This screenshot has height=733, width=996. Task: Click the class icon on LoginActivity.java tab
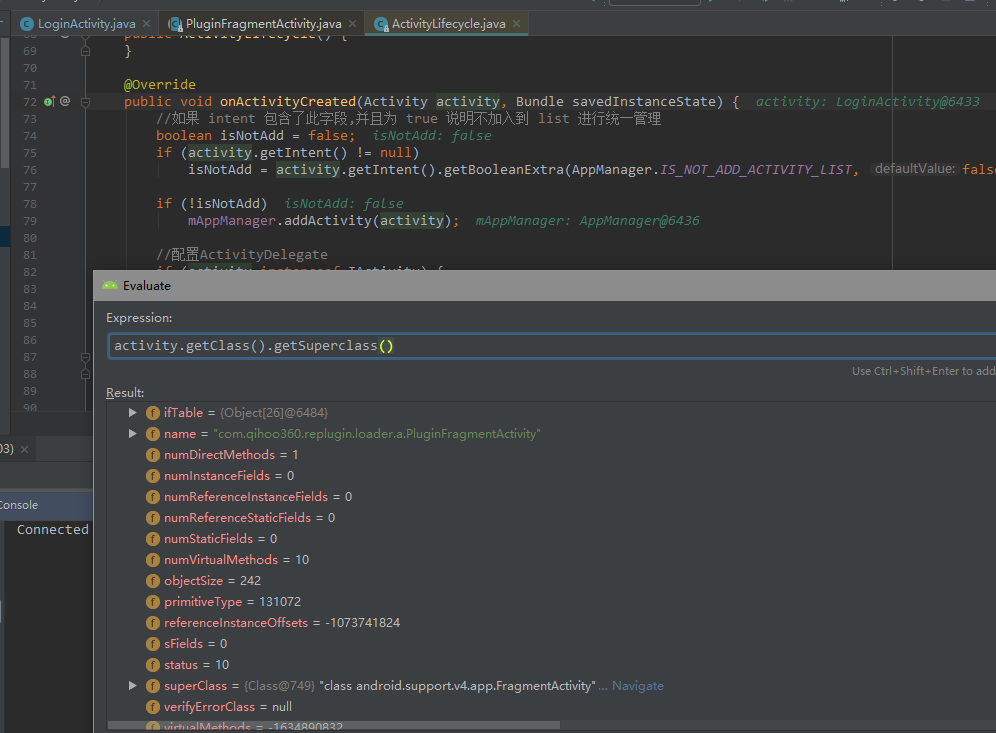pos(27,24)
